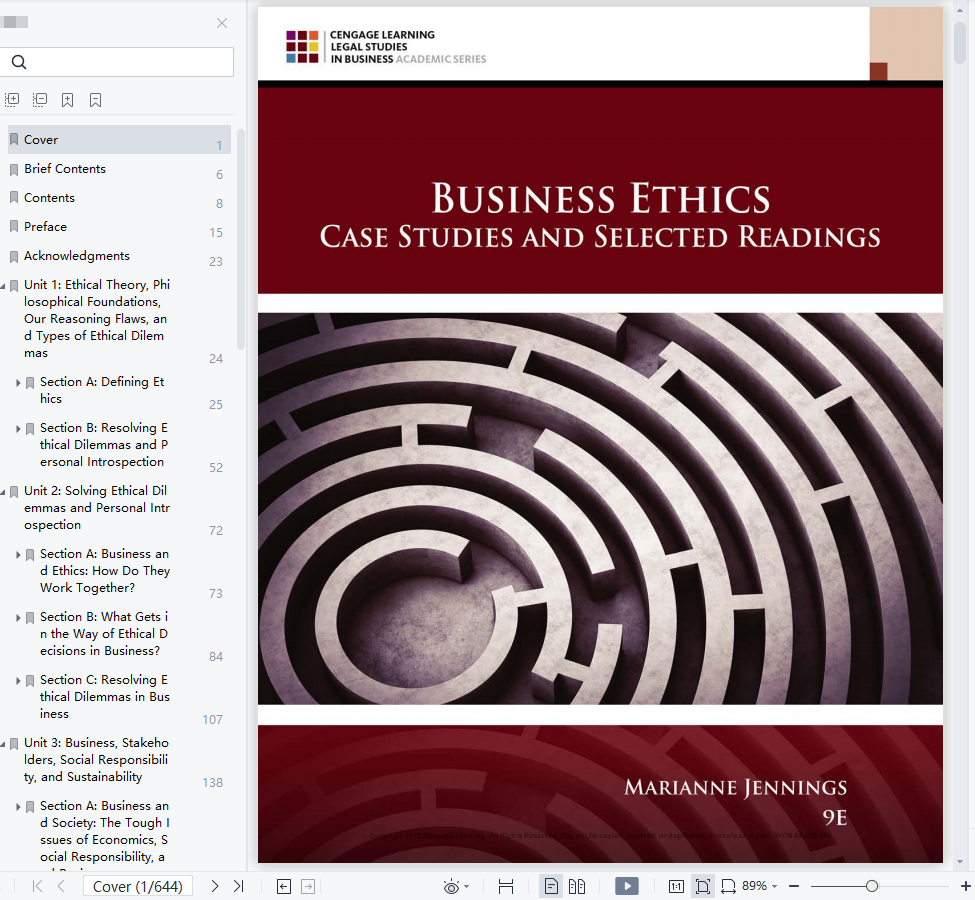Switch to two-page view
This screenshot has height=900, width=975.
click(577, 886)
